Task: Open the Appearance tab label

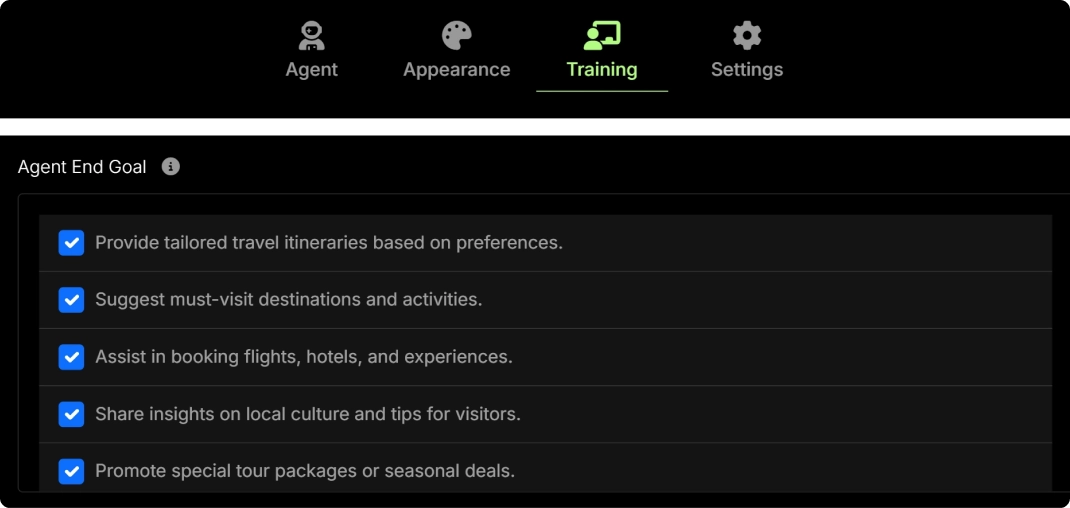Action: point(457,70)
